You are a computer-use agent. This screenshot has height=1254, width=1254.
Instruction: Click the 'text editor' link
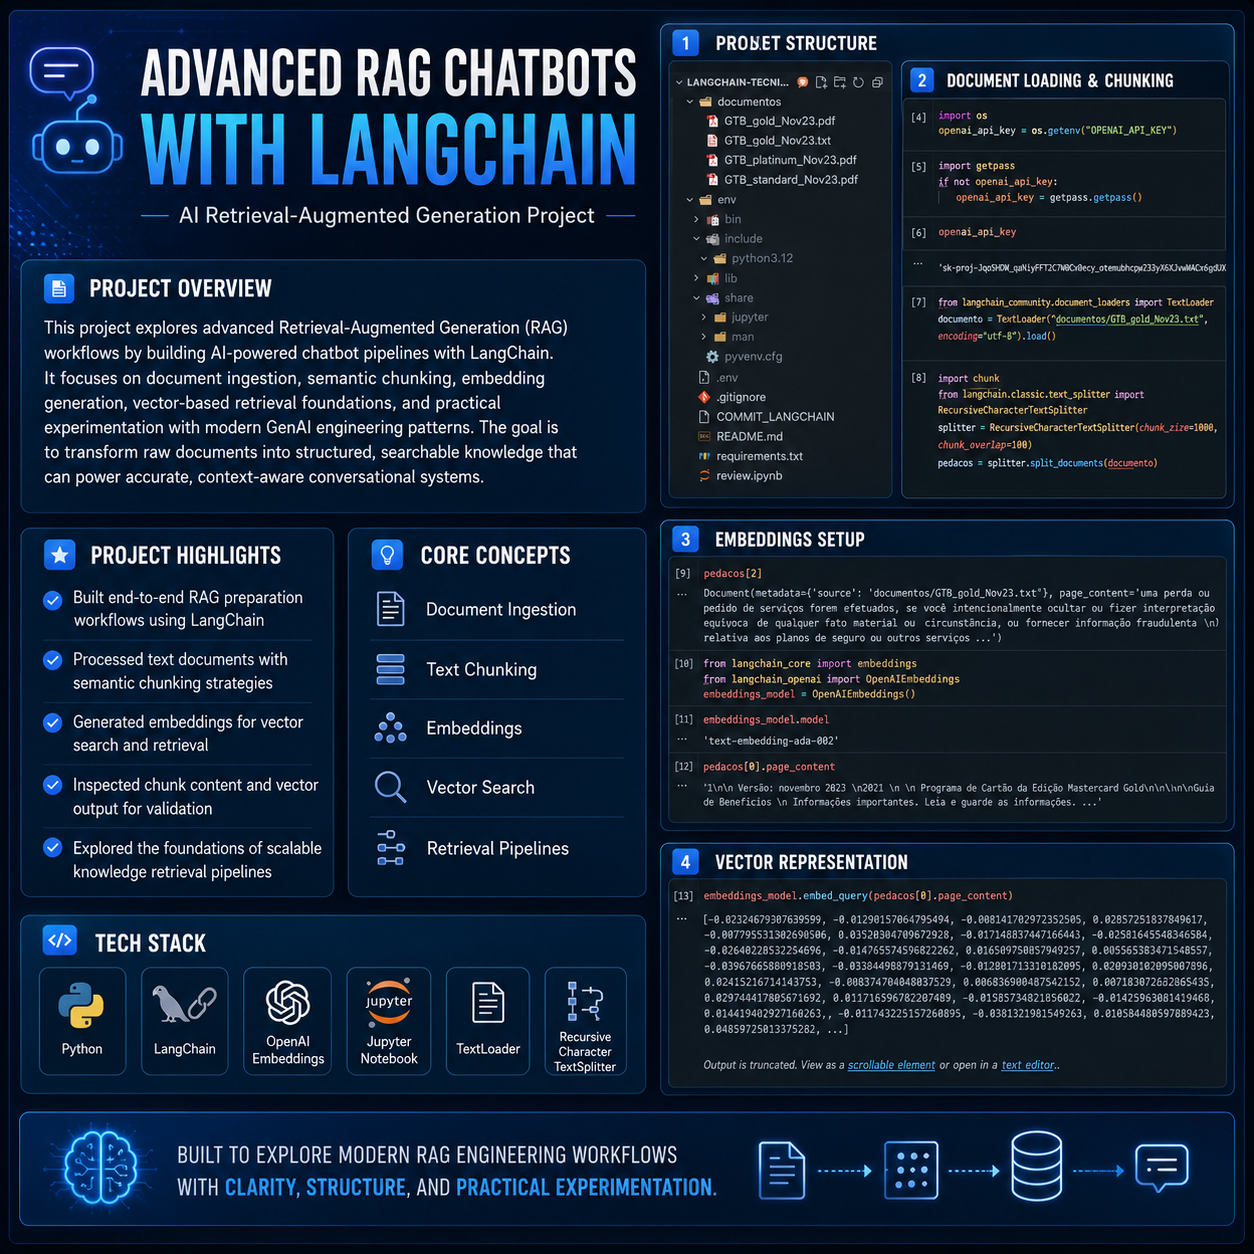point(1028,1065)
